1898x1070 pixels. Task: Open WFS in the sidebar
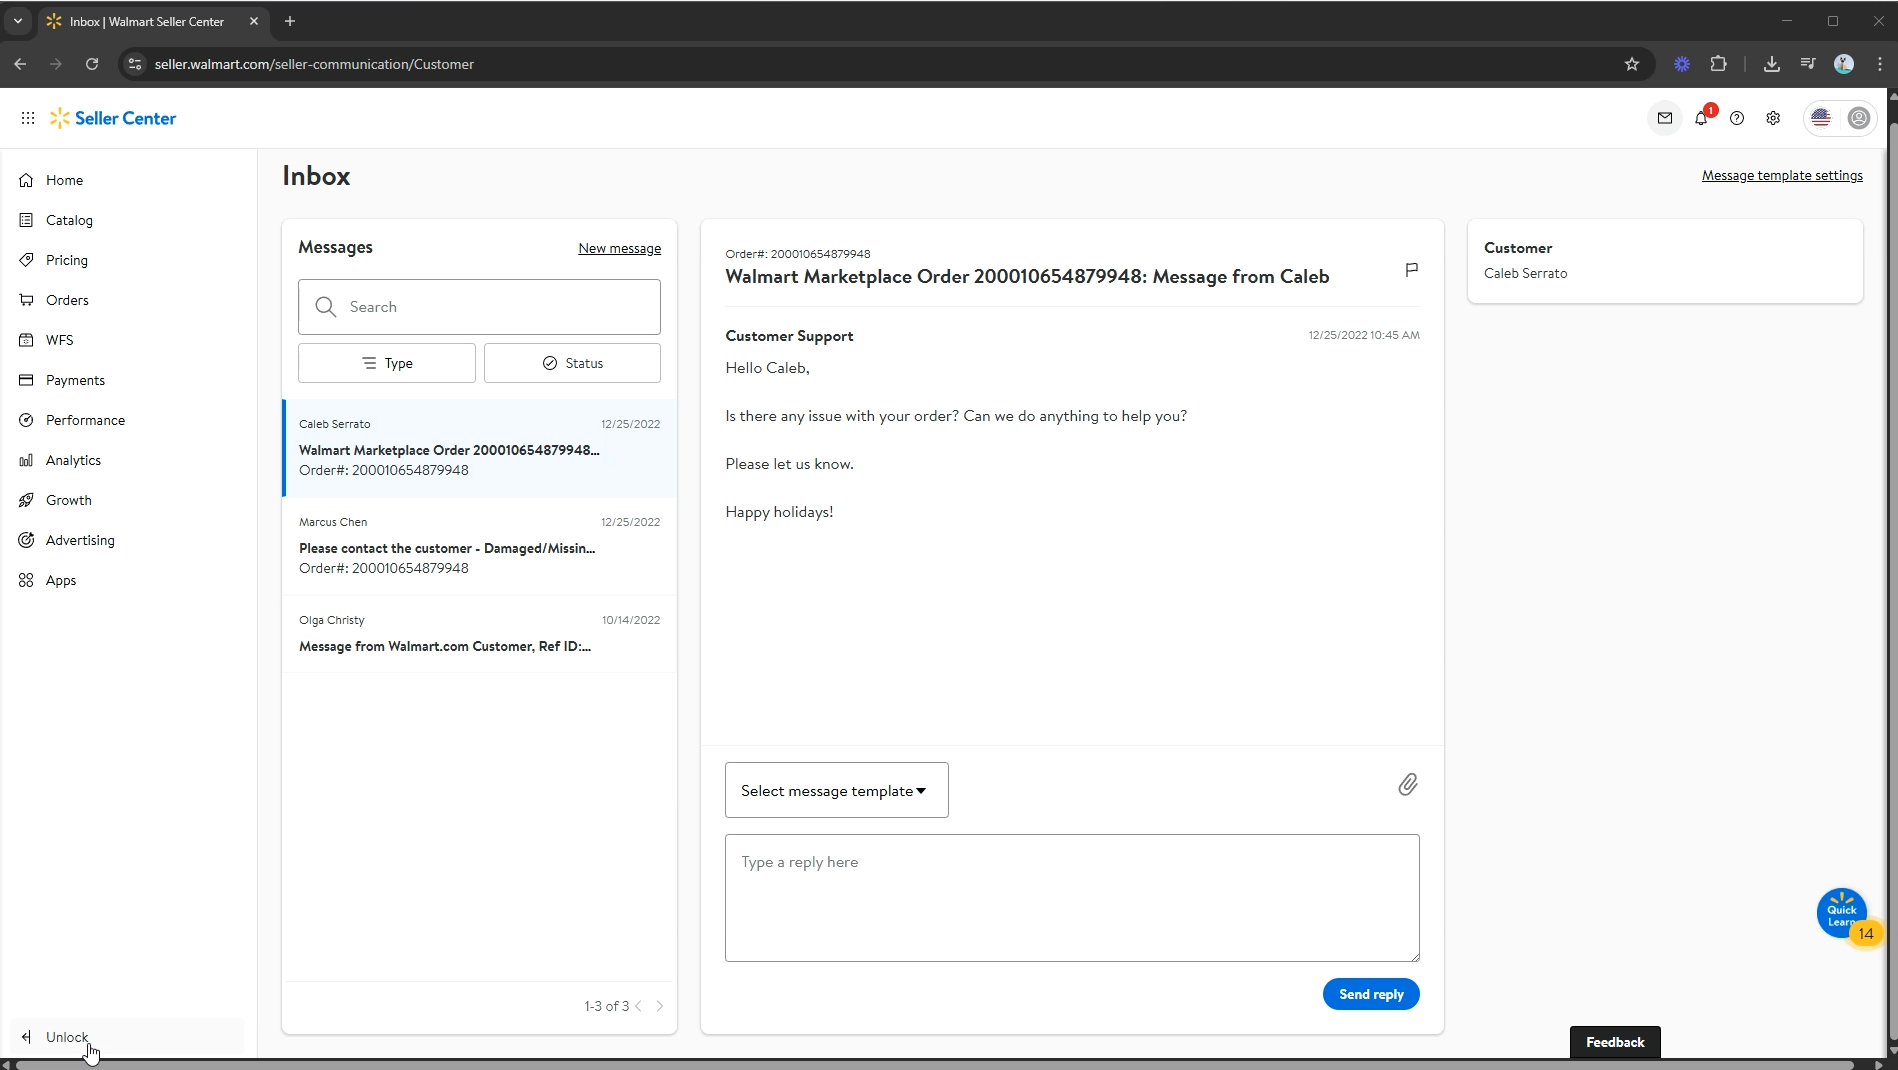(x=59, y=340)
